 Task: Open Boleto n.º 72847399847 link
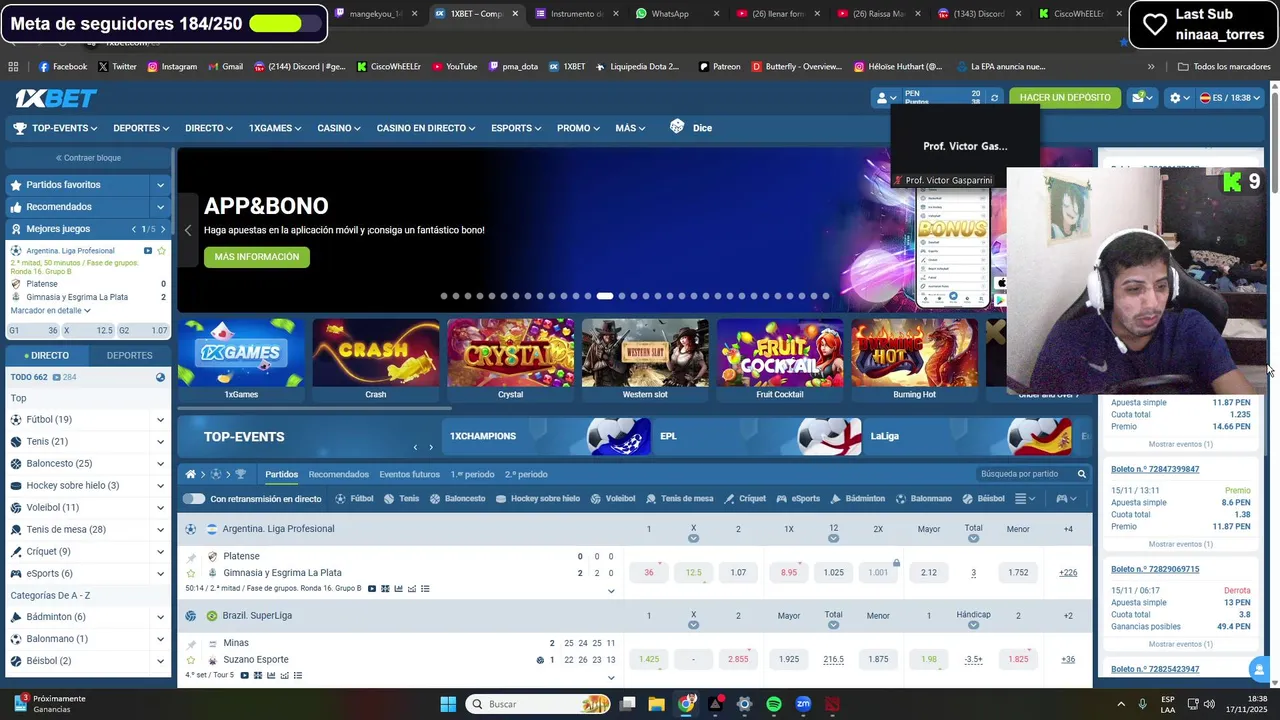(x=1155, y=469)
